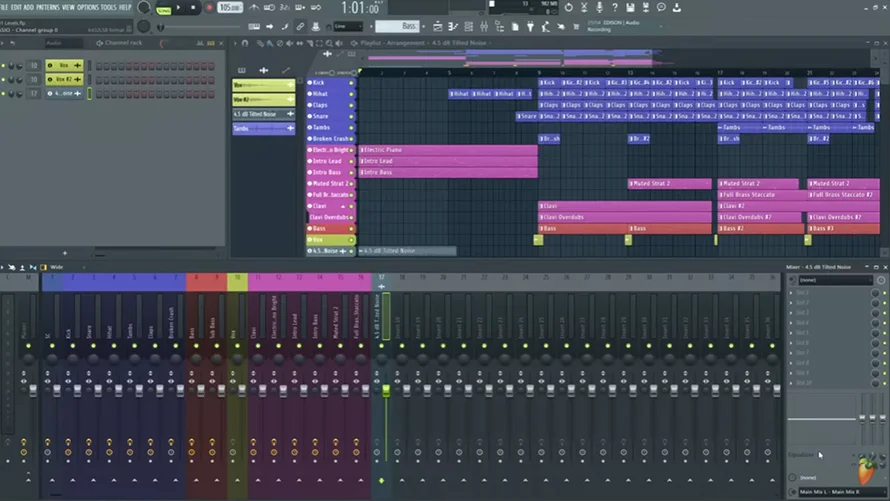Viewport: 890px width, 501px height.
Task: Toggle Song/Pattern mode switch
Action: coord(163,8)
